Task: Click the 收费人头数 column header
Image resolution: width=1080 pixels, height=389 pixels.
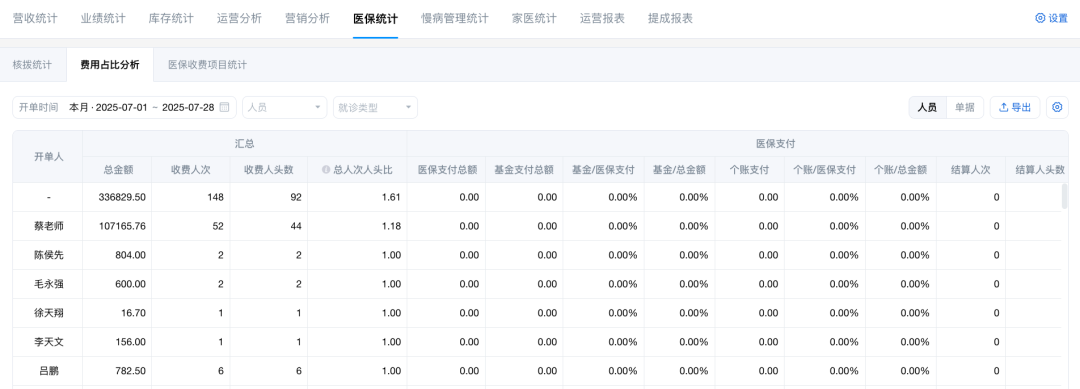Action: tap(269, 169)
